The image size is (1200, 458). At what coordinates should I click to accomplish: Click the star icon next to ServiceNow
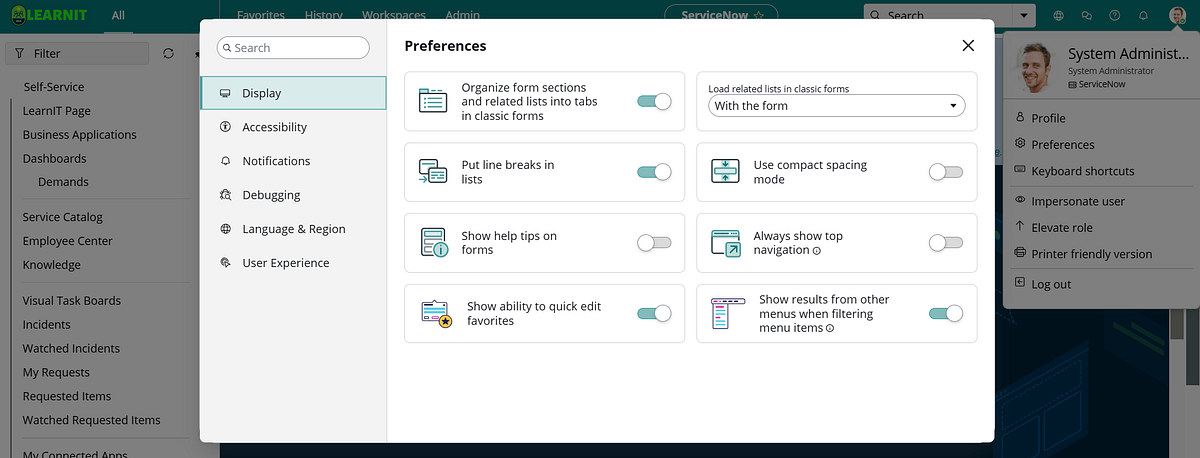759,16
